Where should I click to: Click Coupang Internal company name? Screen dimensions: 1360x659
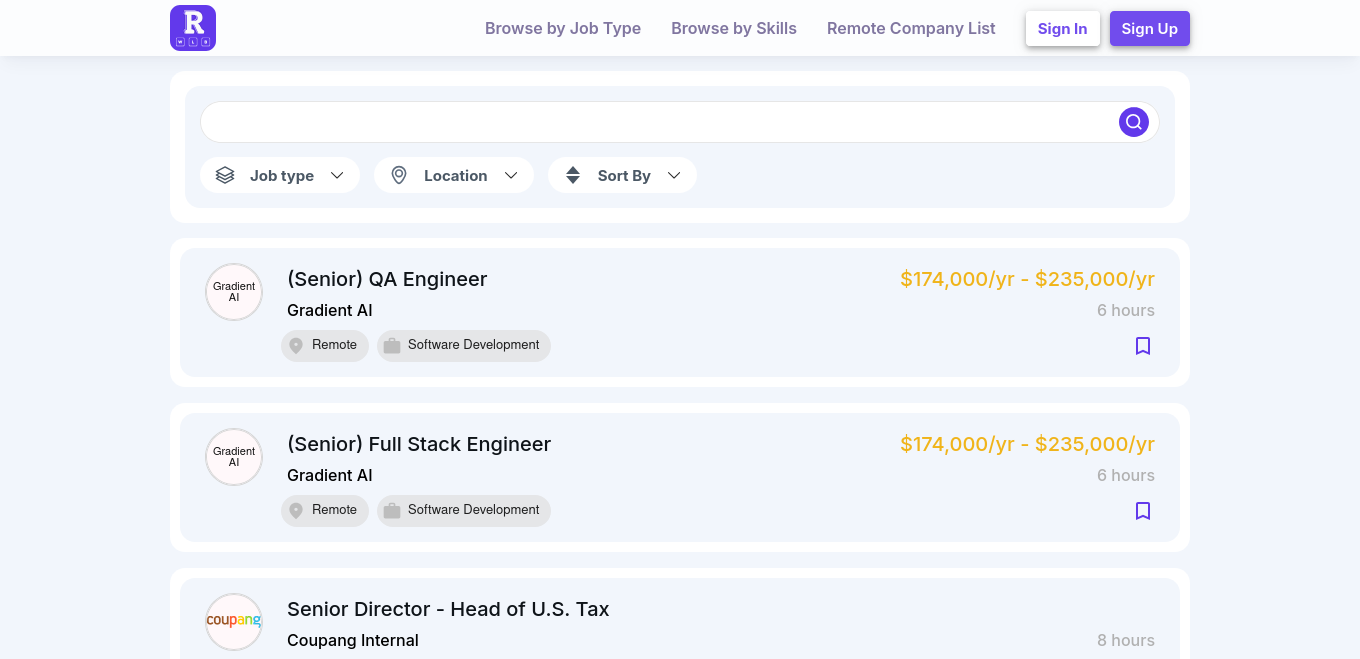coord(353,640)
